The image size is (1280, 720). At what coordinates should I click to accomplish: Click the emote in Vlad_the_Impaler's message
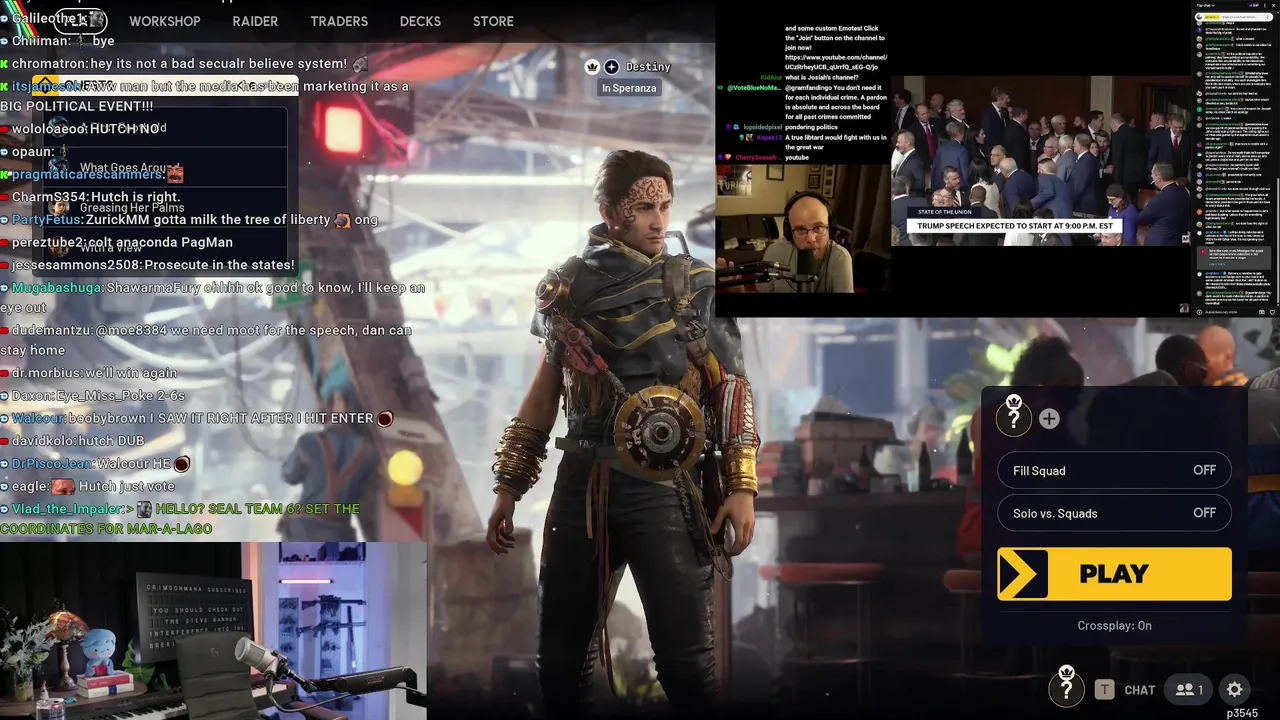(x=144, y=509)
